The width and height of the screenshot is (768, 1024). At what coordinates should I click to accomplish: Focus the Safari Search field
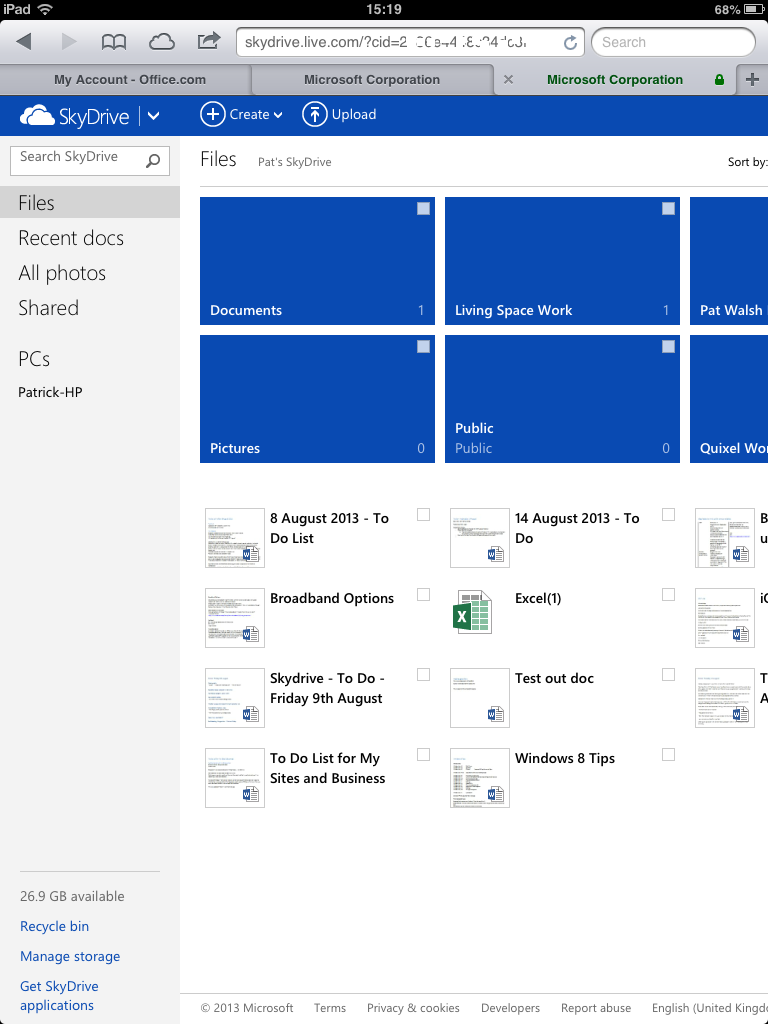pyautogui.click(x=673, y=42)
